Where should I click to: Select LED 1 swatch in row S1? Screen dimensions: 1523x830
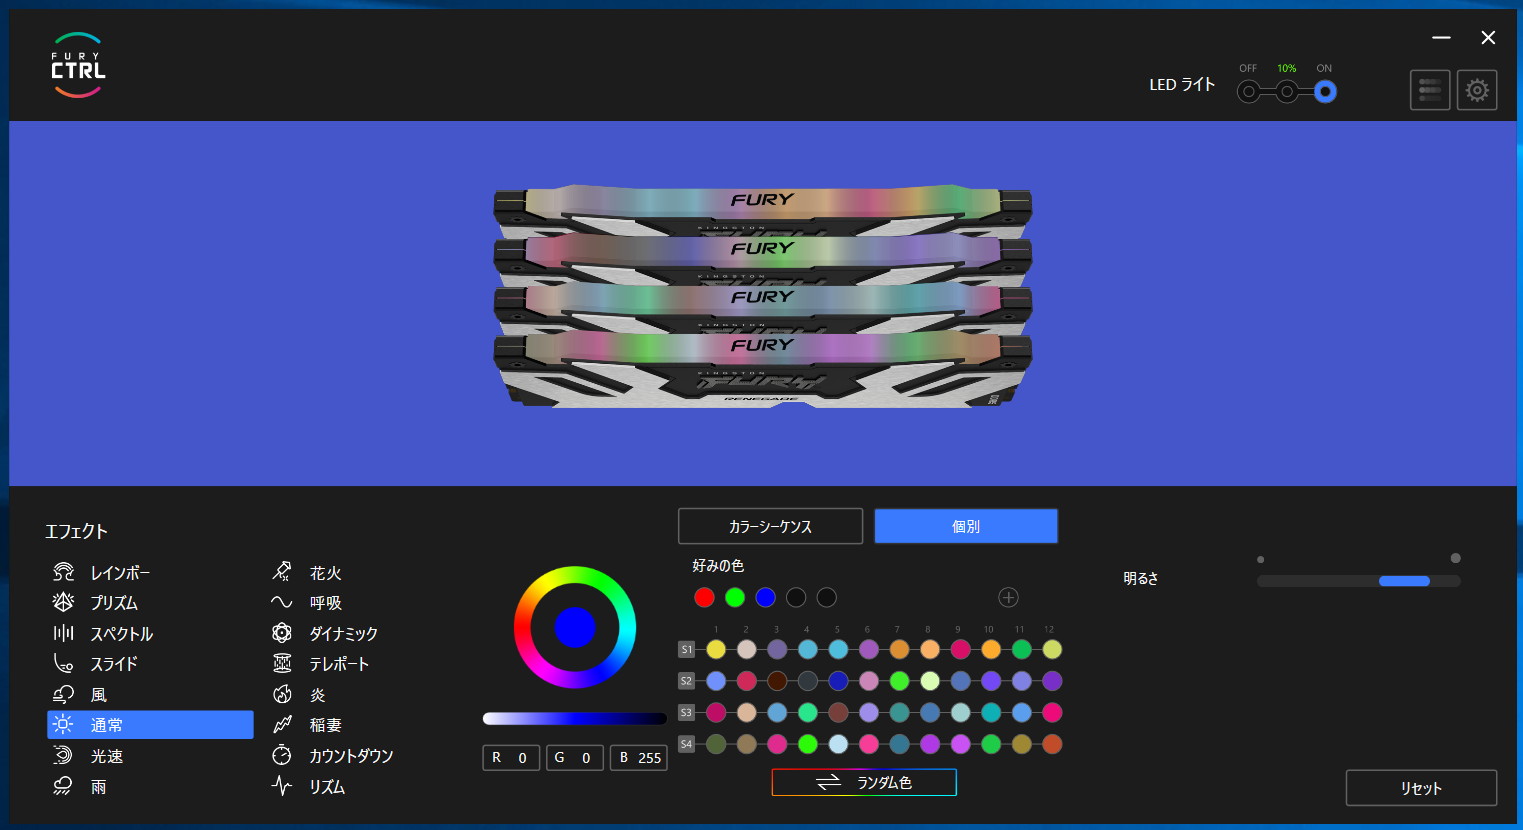pyautogui.click(x=716, y=649)
